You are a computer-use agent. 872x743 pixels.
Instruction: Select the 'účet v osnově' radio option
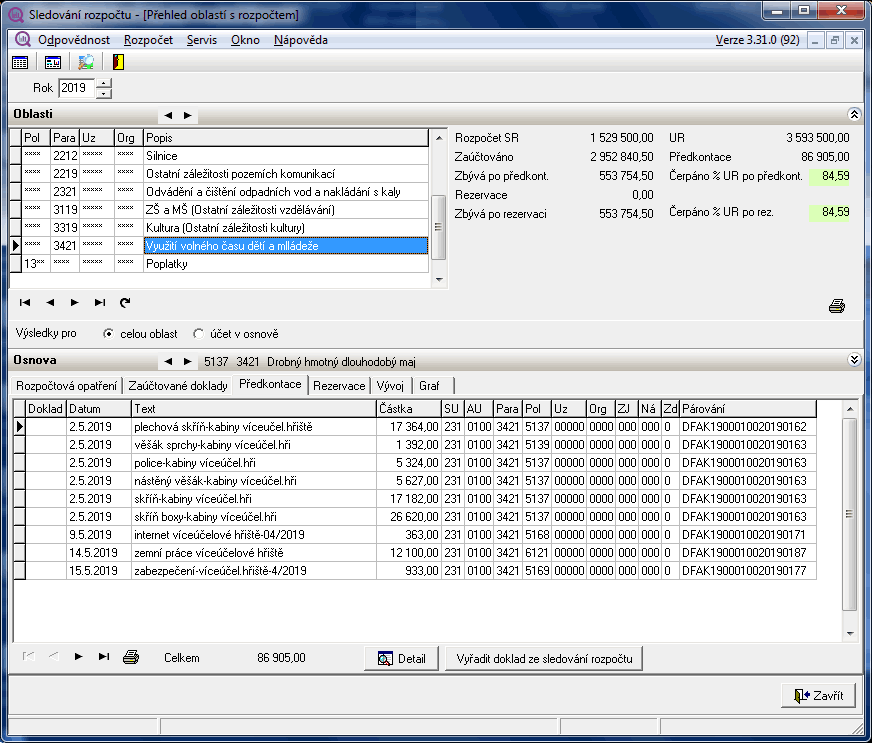pyautogui.click(x=198, y=333)
